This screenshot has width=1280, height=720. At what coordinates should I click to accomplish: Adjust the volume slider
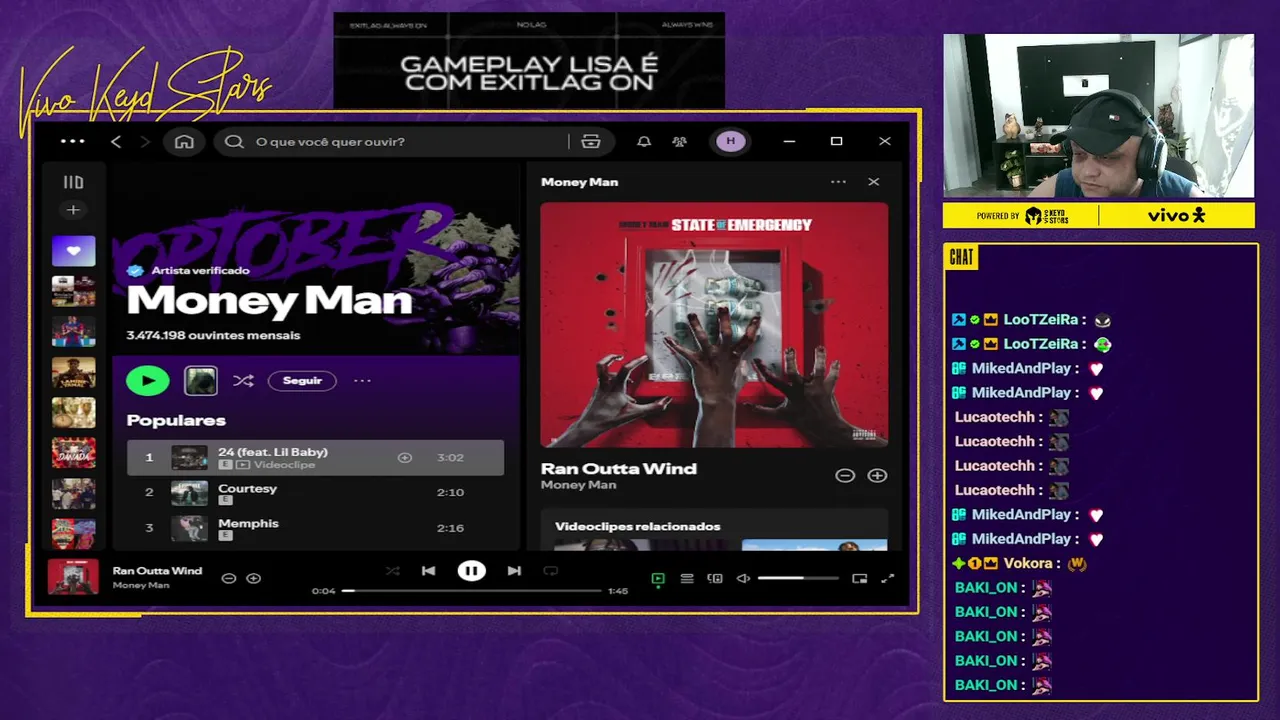[x=798, y=578]
